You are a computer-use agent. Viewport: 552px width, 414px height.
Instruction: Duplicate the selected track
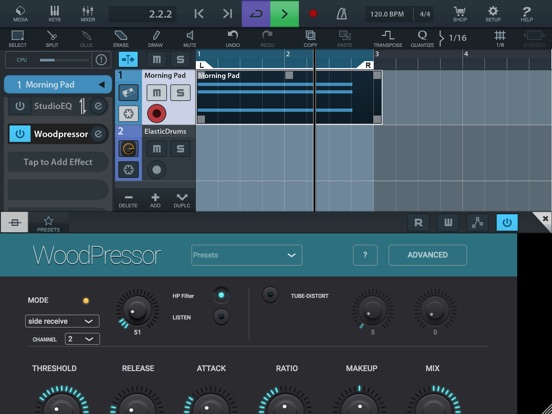[182, 201]
